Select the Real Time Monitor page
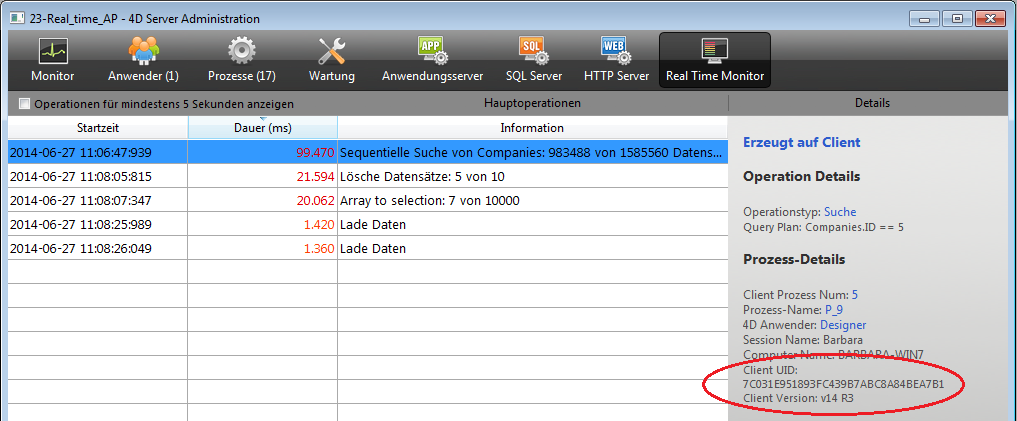The image size is (1017, 421). [715, 60]
